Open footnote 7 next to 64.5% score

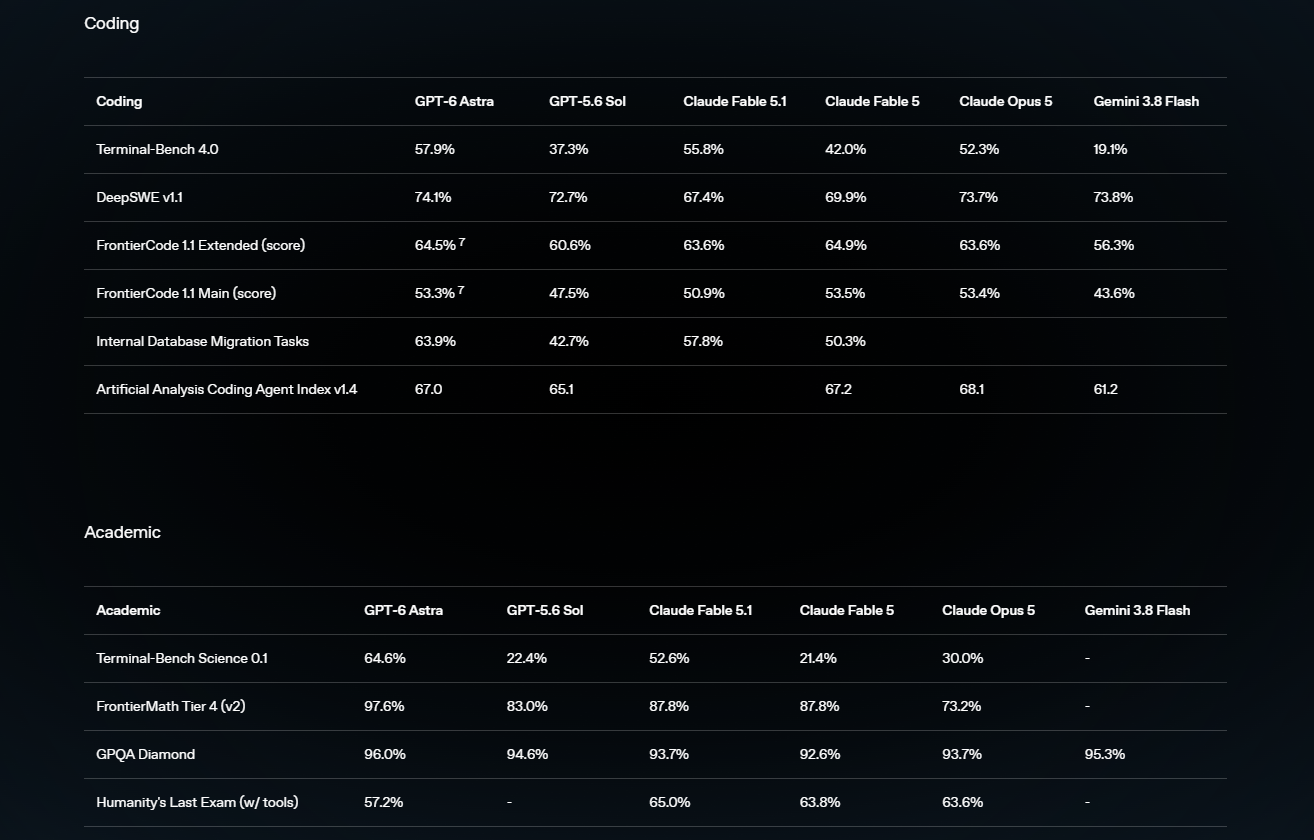coord(461,241)
